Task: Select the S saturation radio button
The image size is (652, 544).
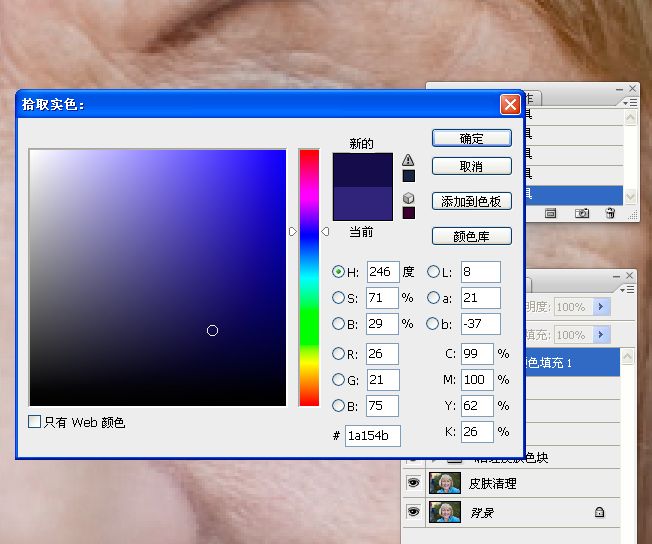Action: click(x=338, y=298)
